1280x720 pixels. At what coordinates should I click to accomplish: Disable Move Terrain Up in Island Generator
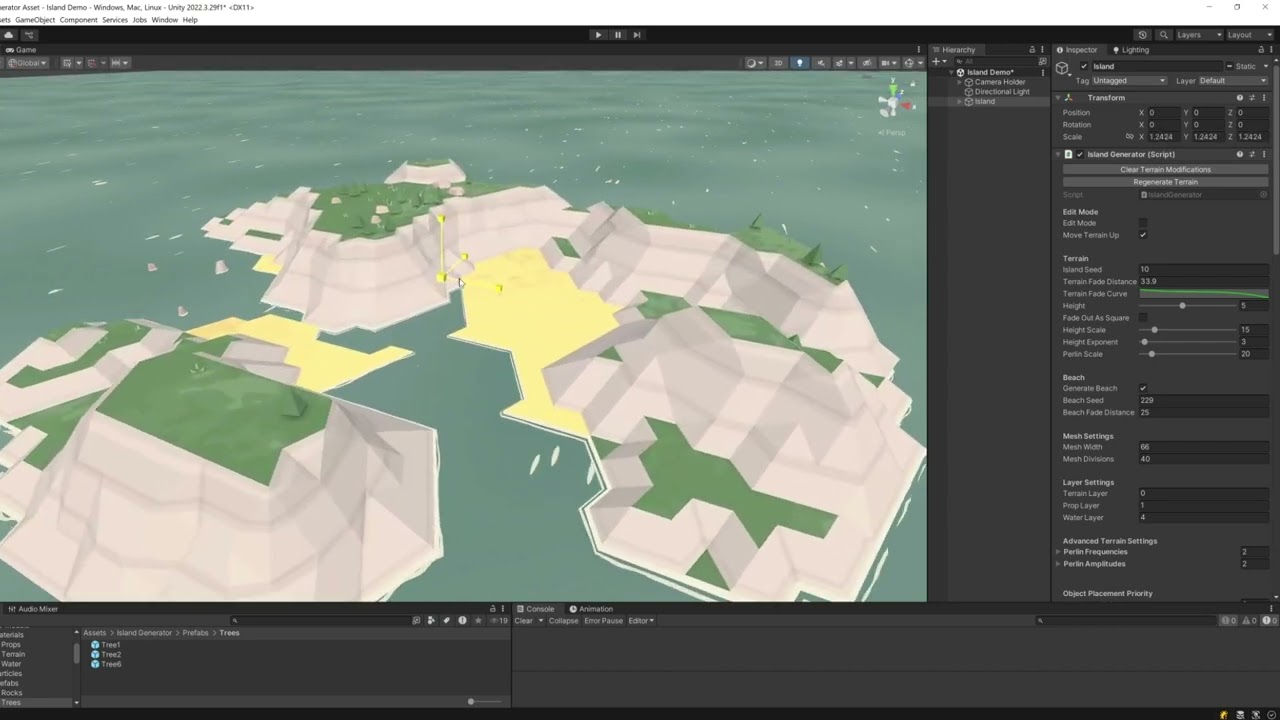coord(1143,235)
